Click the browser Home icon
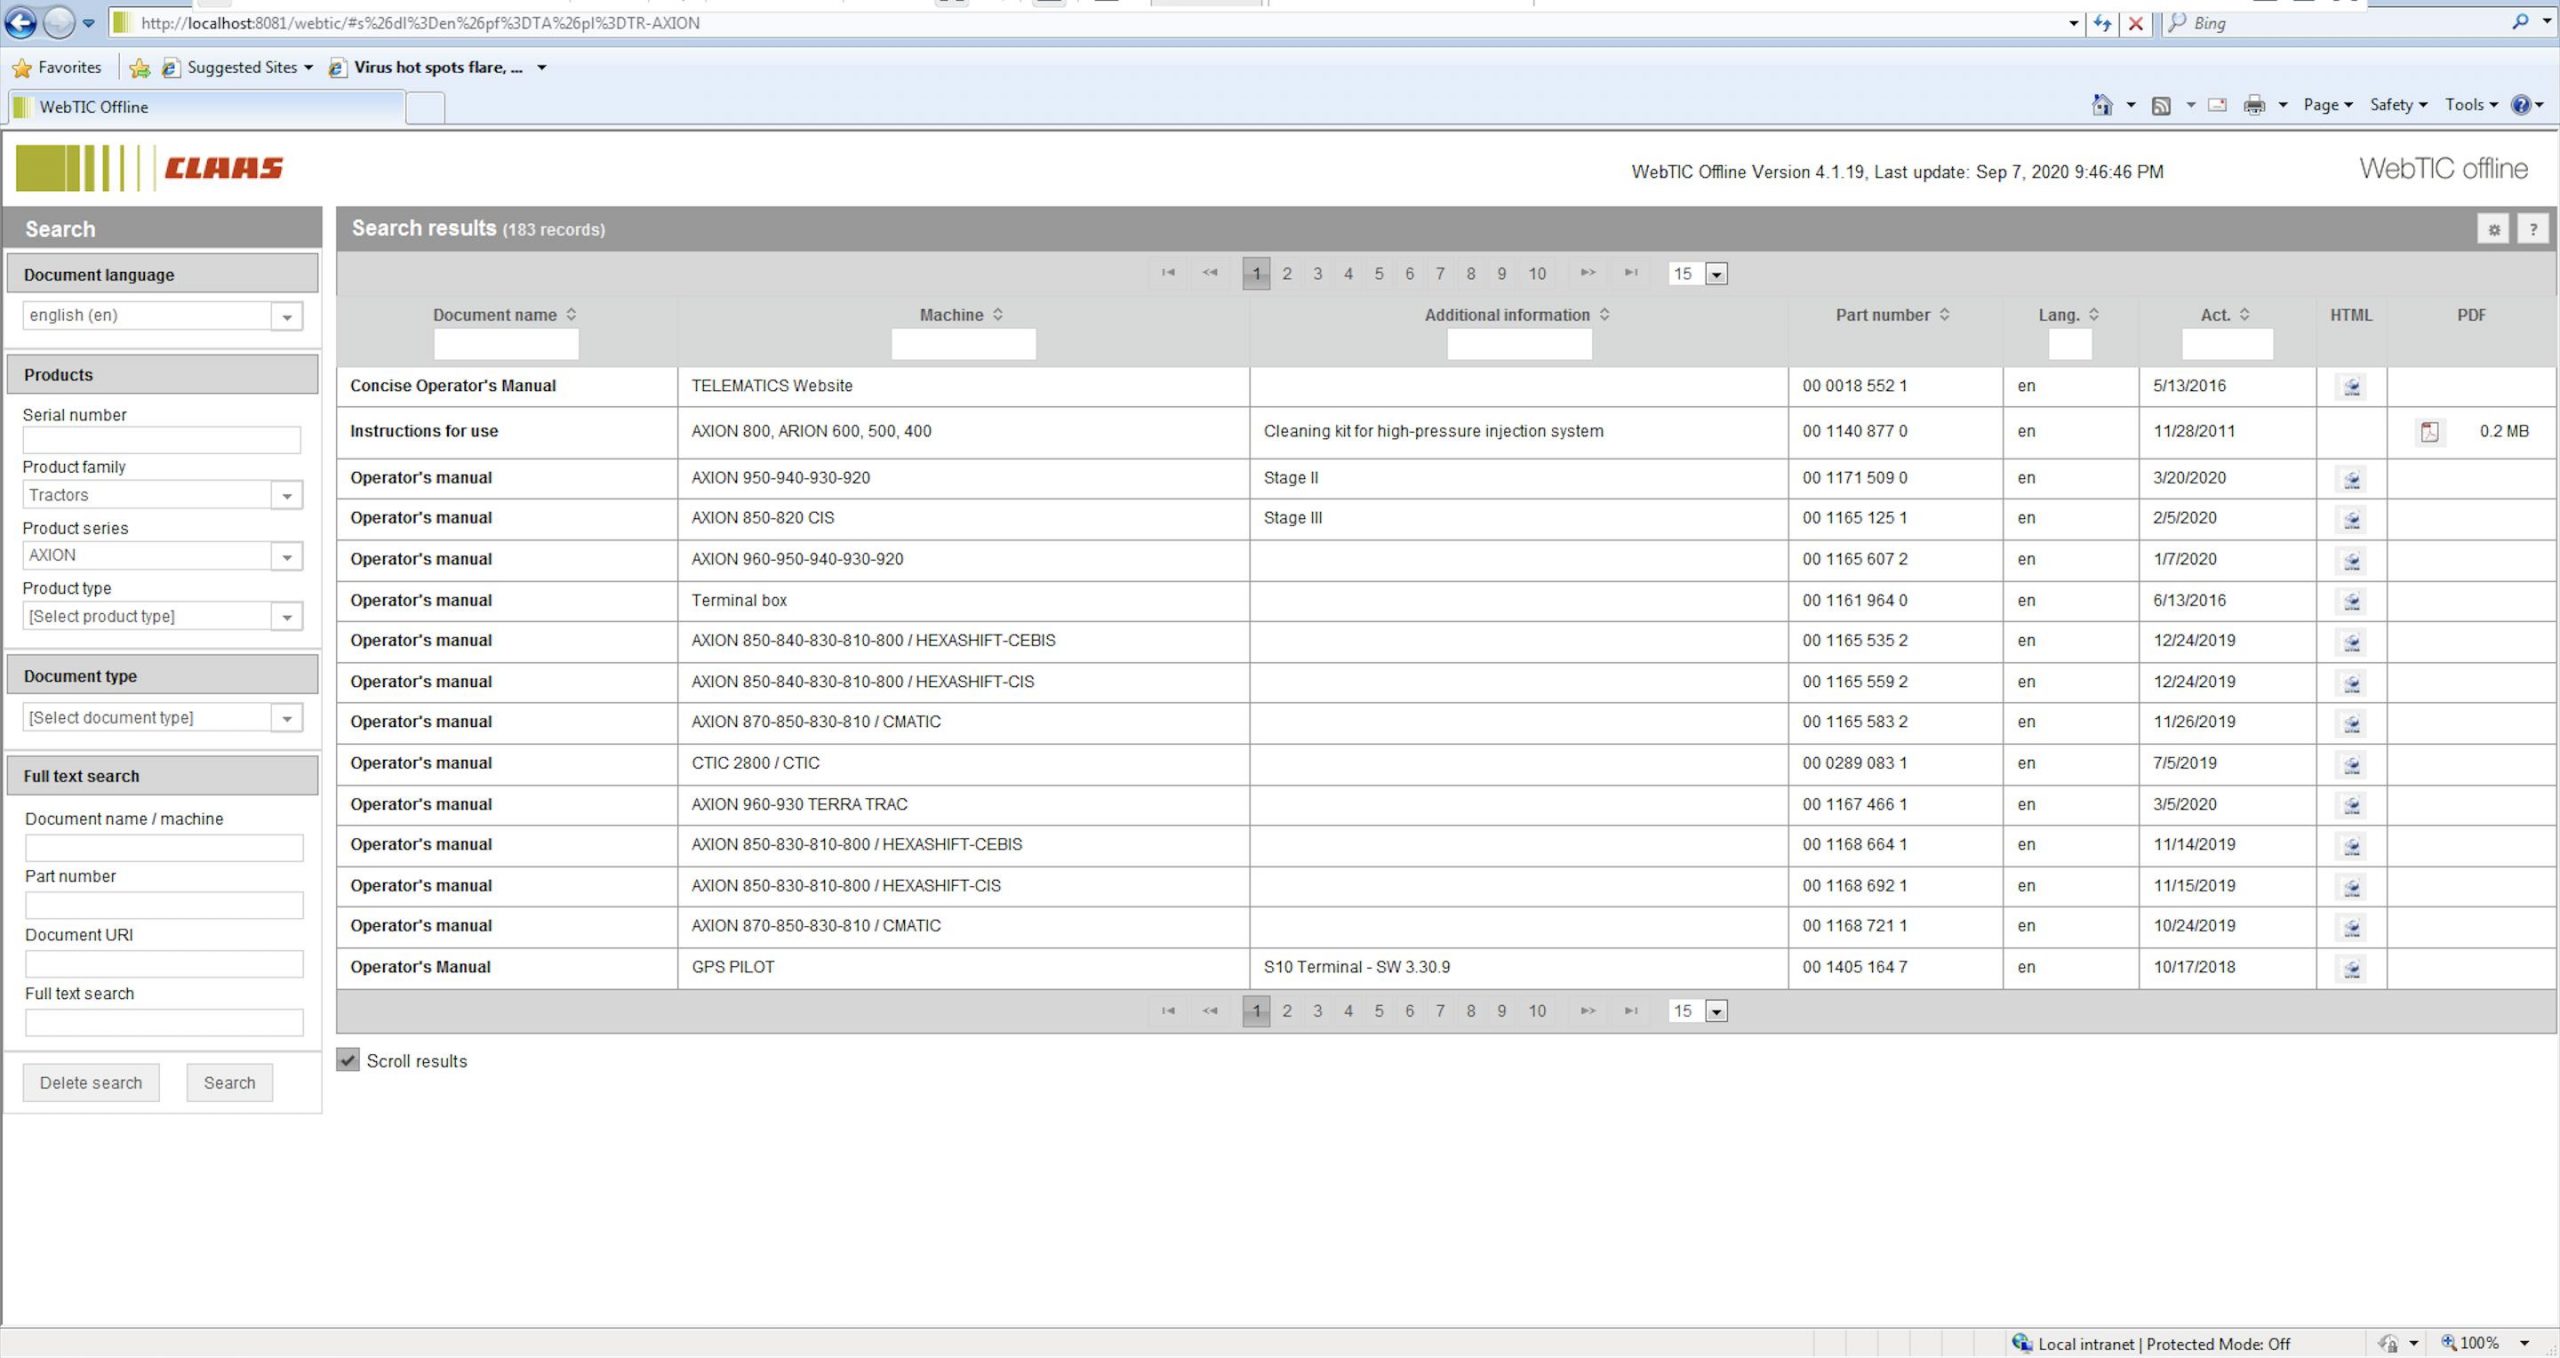2560x1358 pixels. pos(2102,104)
